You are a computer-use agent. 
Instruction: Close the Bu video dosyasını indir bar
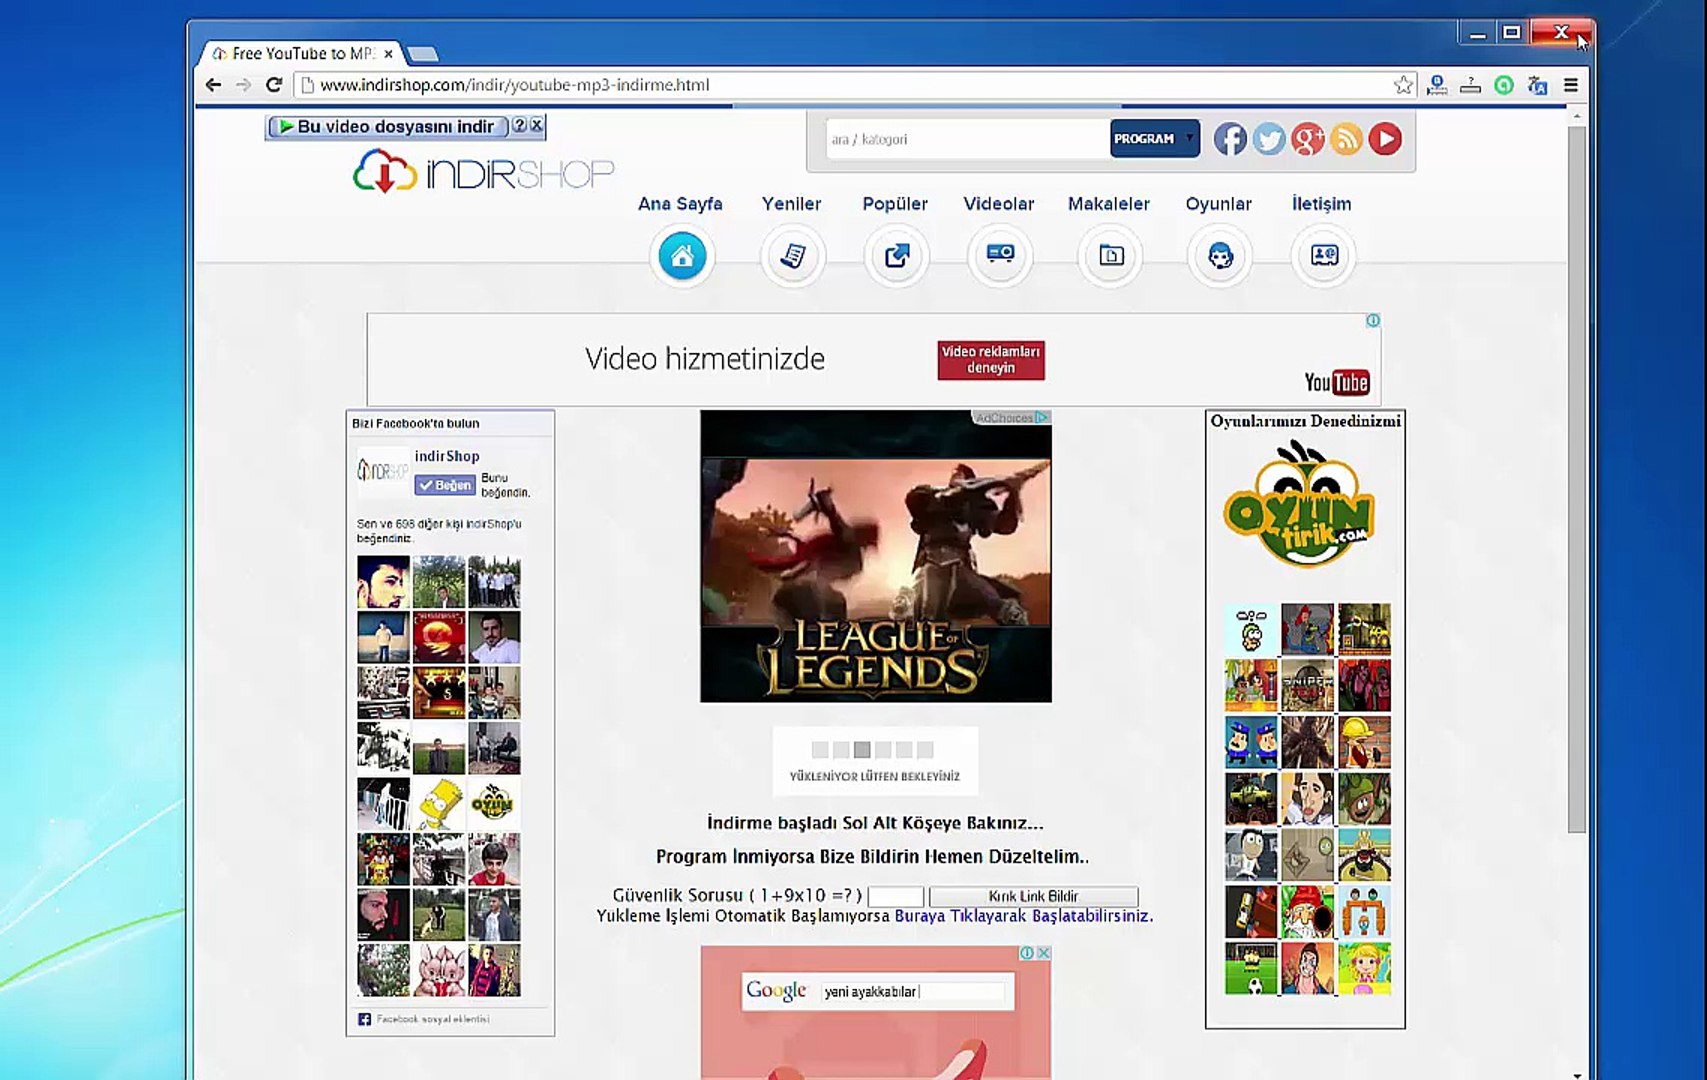pyautogui.click(x=537, y=125)
